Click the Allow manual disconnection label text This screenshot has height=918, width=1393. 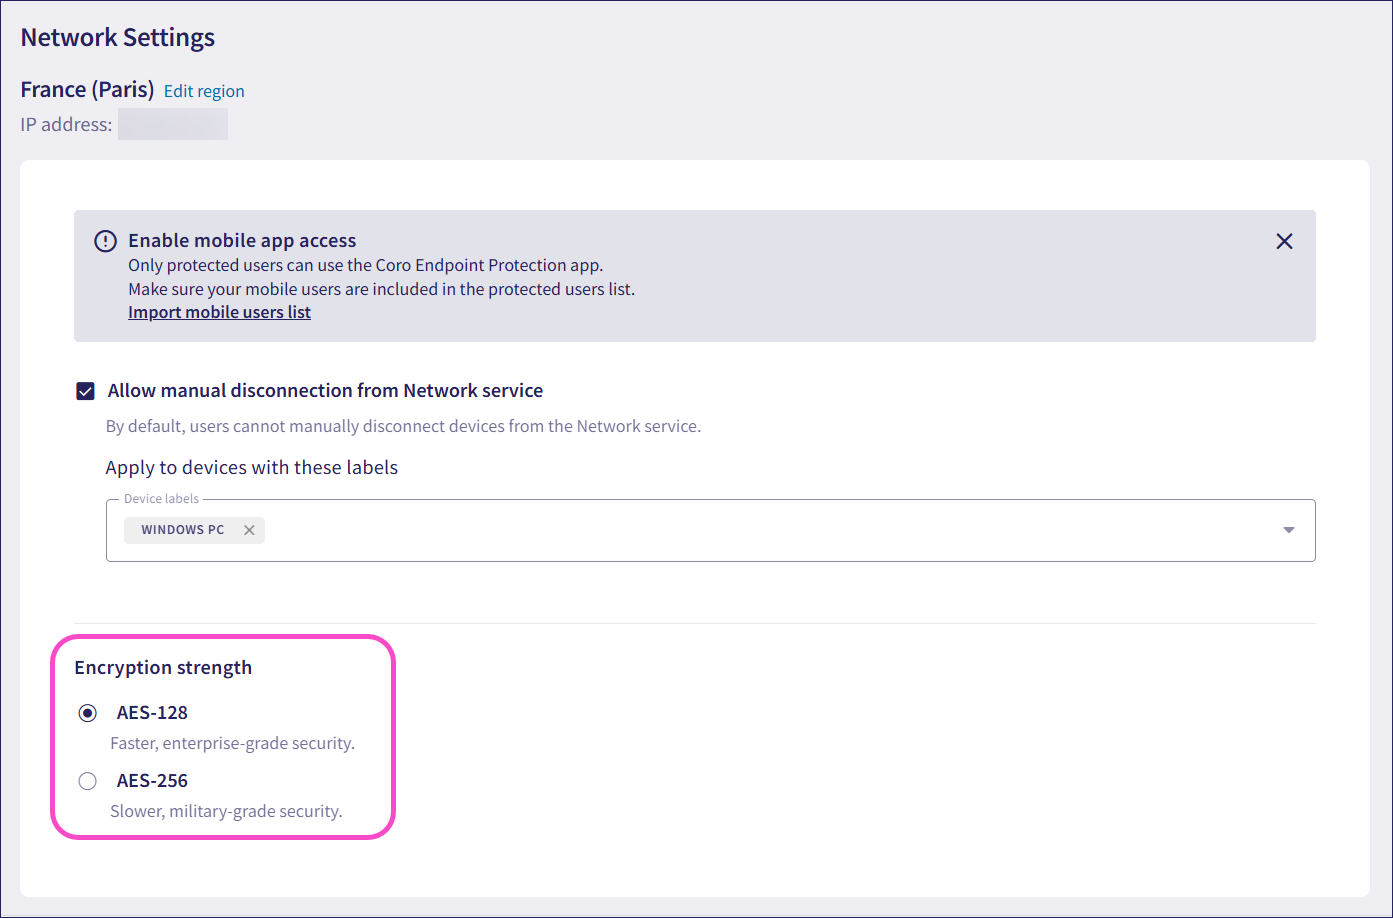[x=325, y=390]
